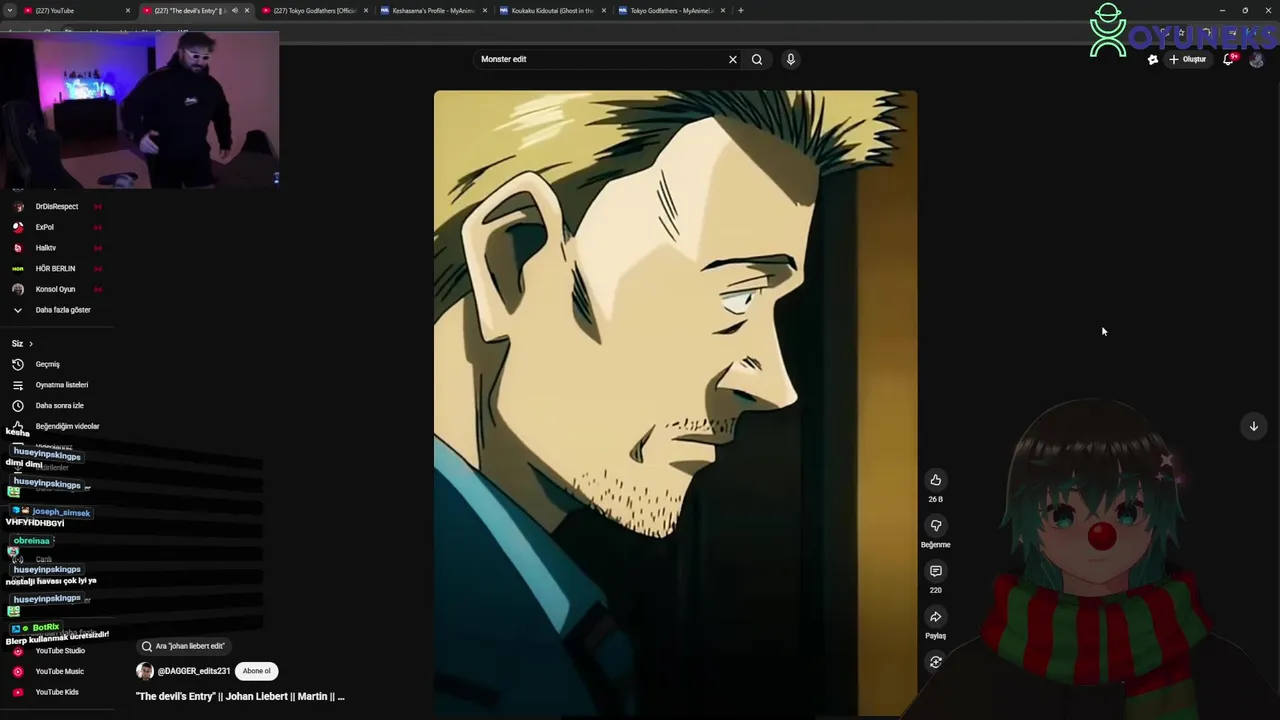
Task: Open ExPol channel in sidebar
Action: [x=45, y=227]
